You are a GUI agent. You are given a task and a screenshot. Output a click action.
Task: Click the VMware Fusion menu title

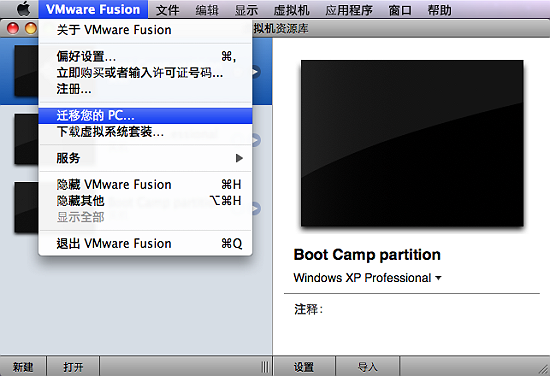(x=93, y=9)
